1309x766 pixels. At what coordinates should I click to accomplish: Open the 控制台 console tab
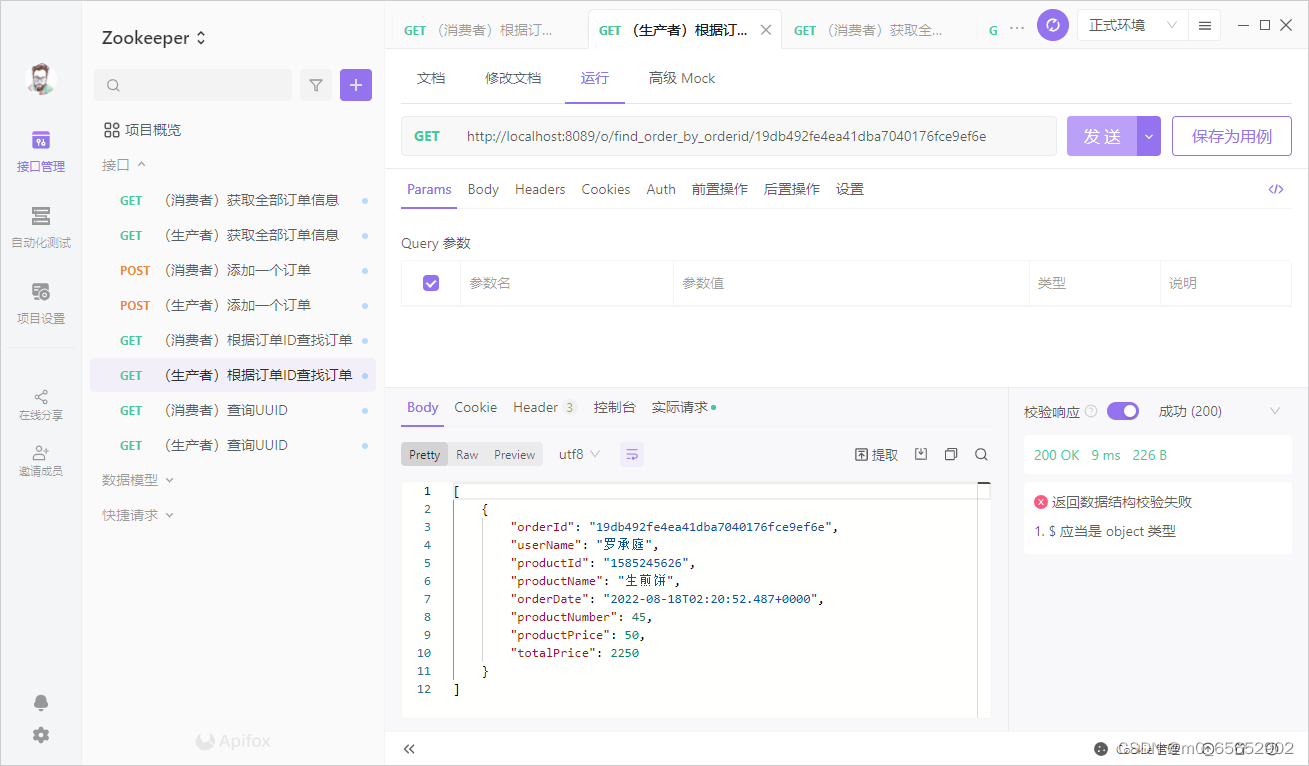614,407
